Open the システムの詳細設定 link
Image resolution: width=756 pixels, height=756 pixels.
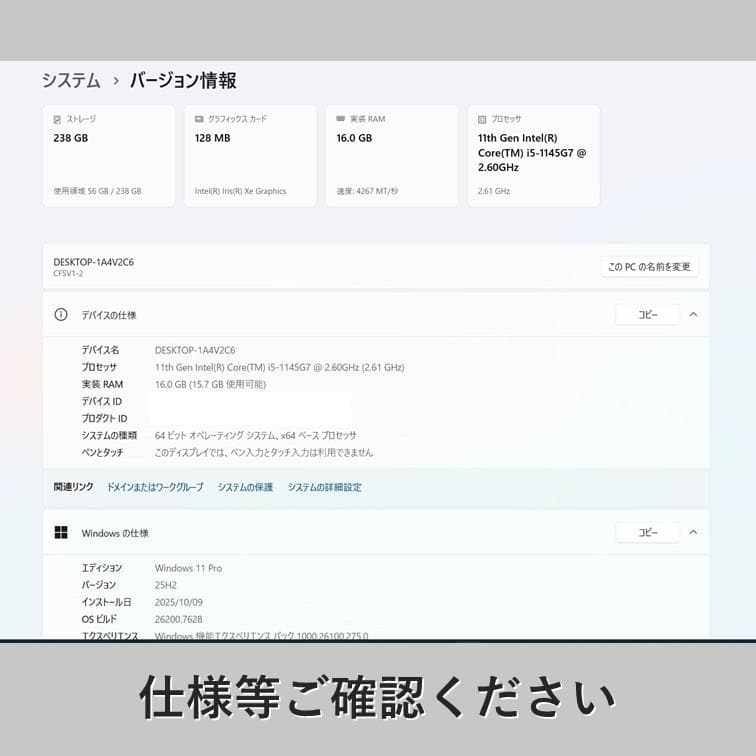pyautogui.click(x=324, y=487)
